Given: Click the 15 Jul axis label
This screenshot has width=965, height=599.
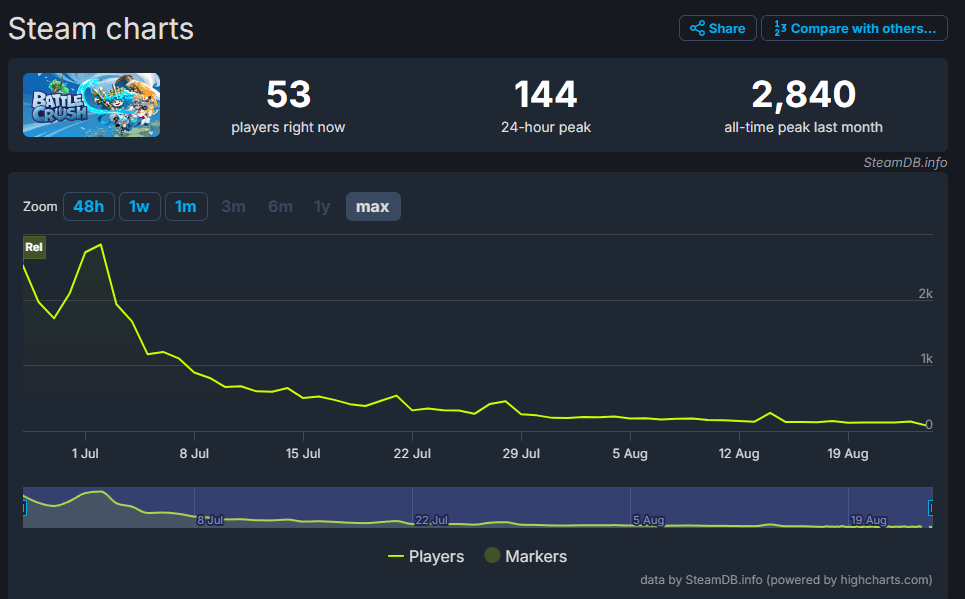Looking at the screenshot, I should [303, 454].
